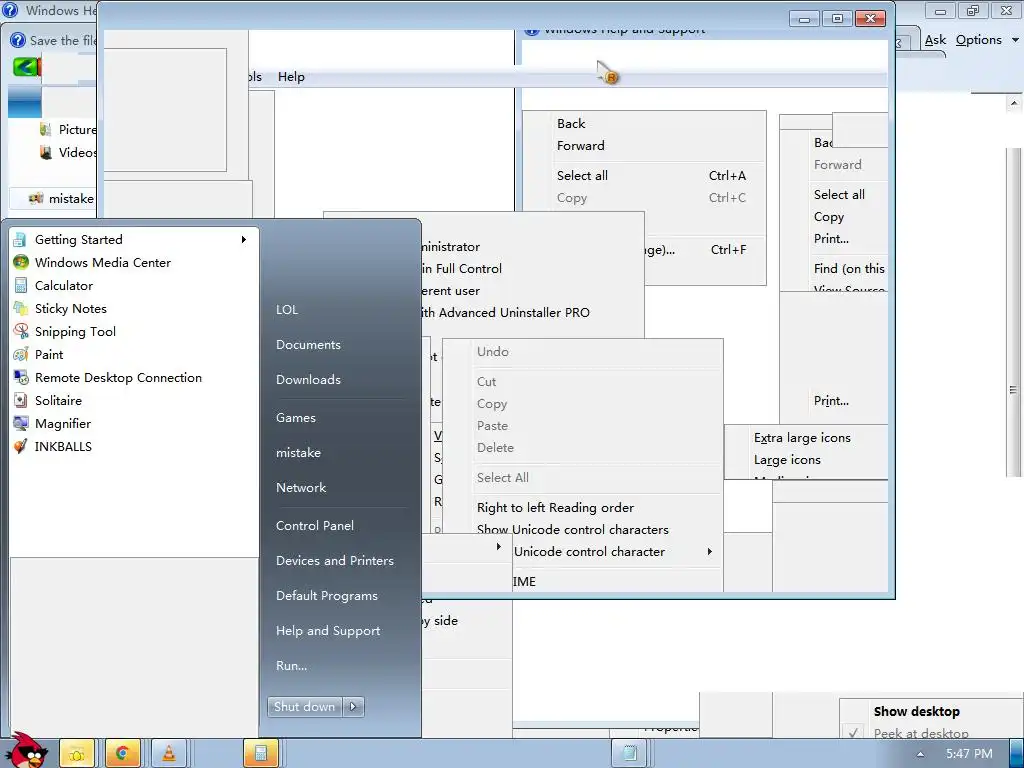Click the Help window vertical scrollbar thumb

(x=1014, y=312)
